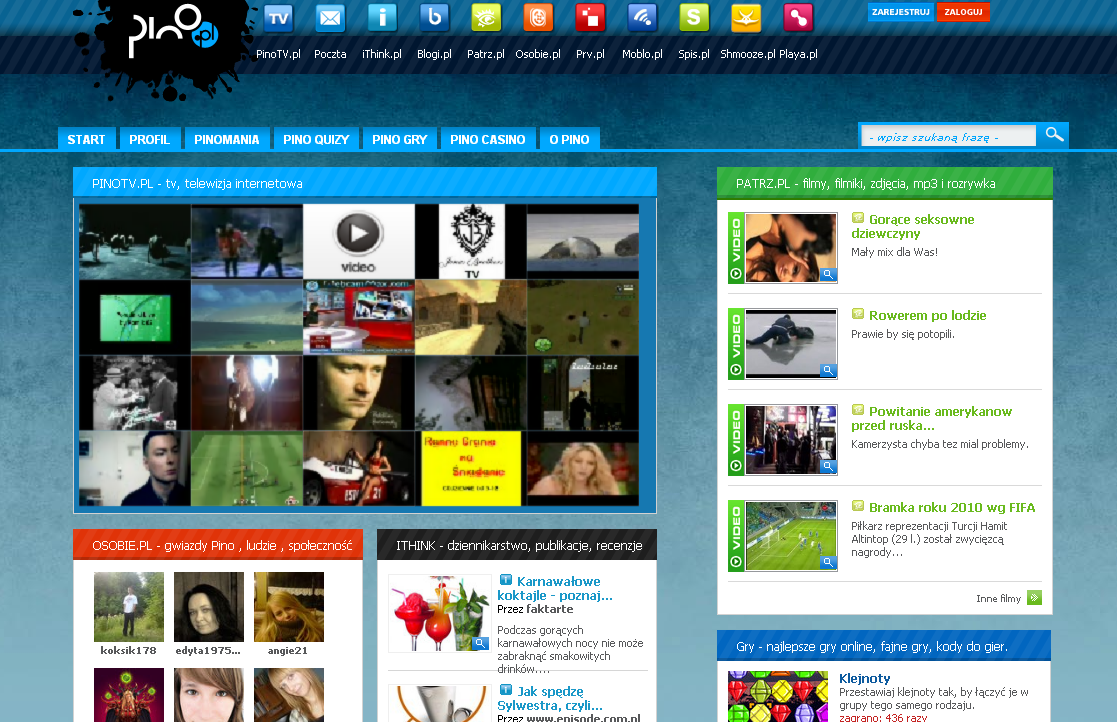Click the Poczta text label

(331, 54)
